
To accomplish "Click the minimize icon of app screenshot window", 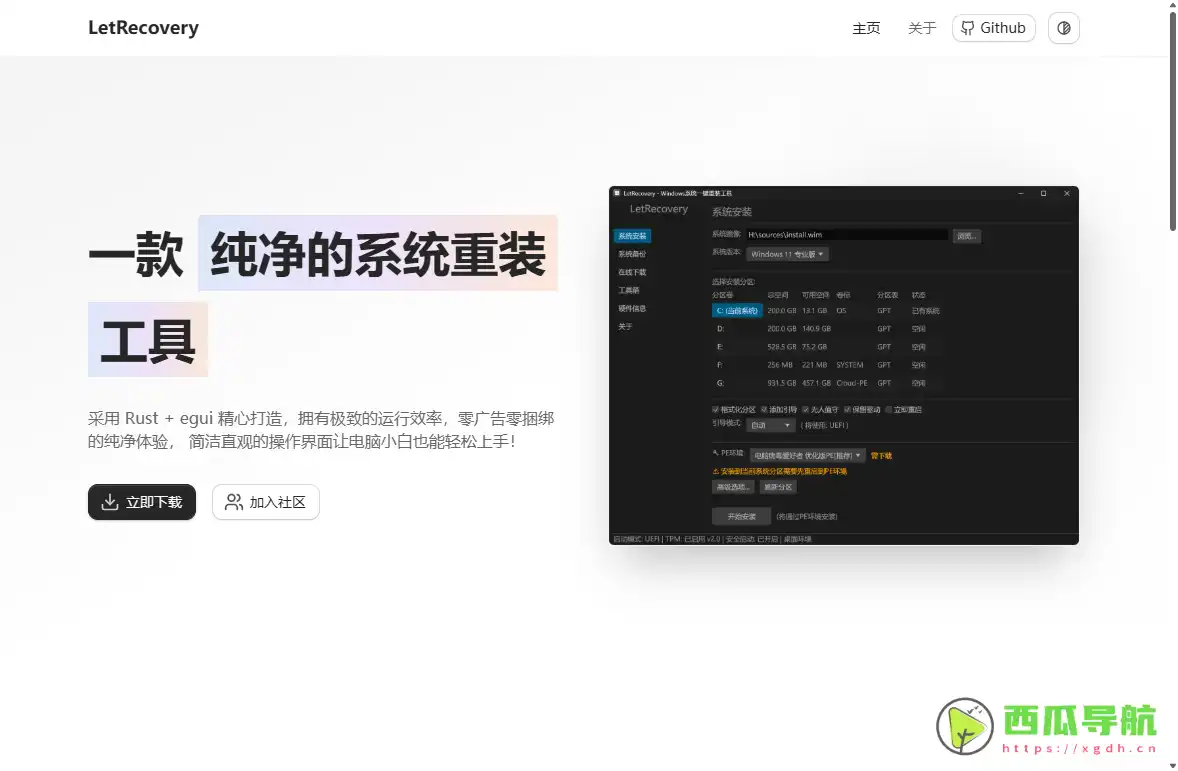I will click(x=1020, y=193).
